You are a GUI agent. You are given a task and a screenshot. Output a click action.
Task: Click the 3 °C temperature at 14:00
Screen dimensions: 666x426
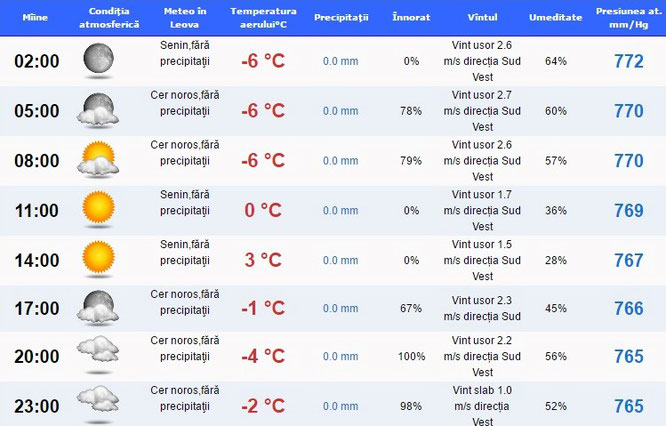point(263,260)
